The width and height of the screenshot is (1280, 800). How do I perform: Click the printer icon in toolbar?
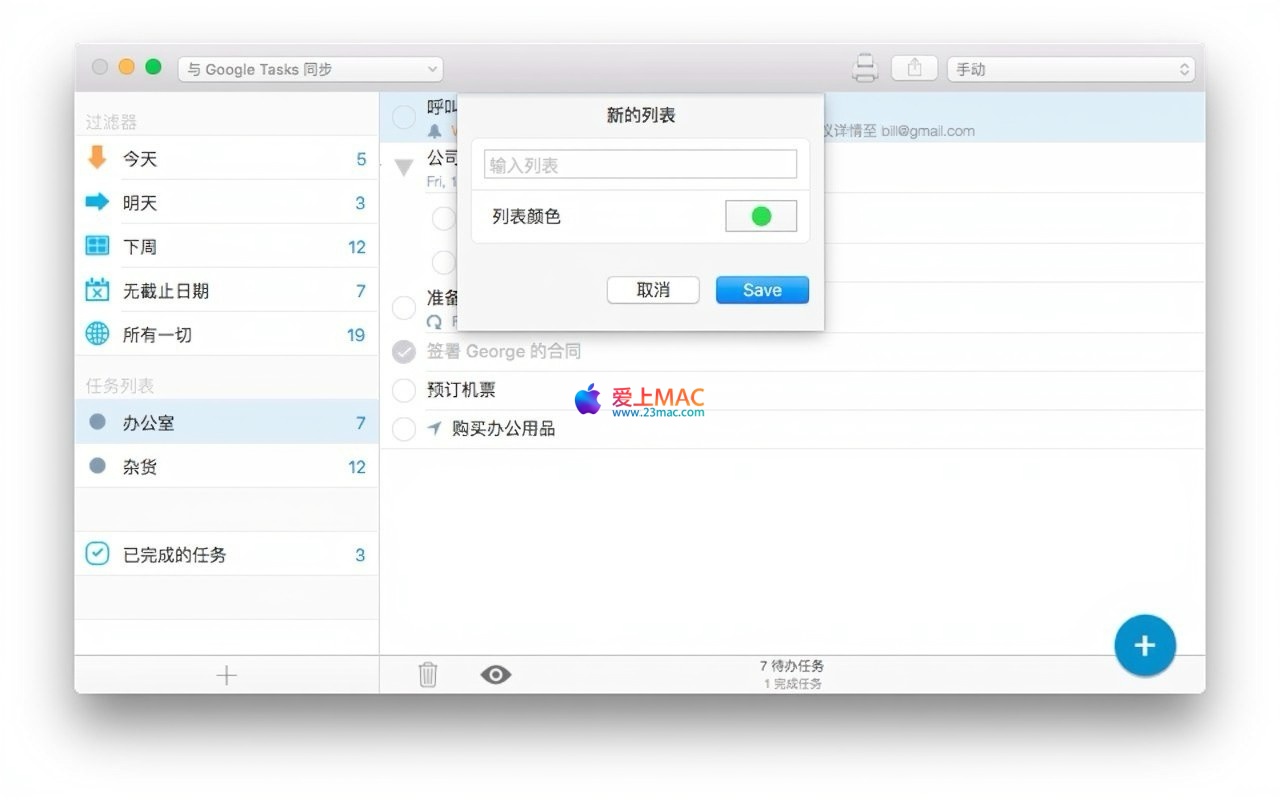(x=864, y=68)
